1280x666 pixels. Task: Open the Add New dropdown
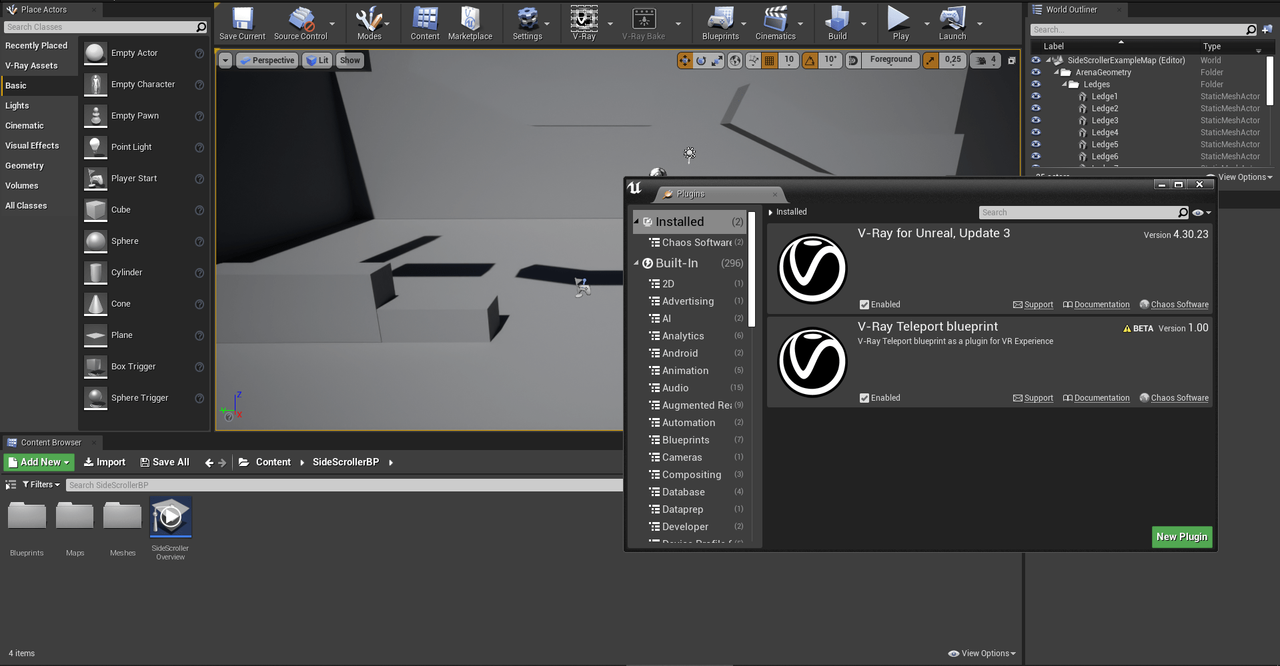coord(39,462)
